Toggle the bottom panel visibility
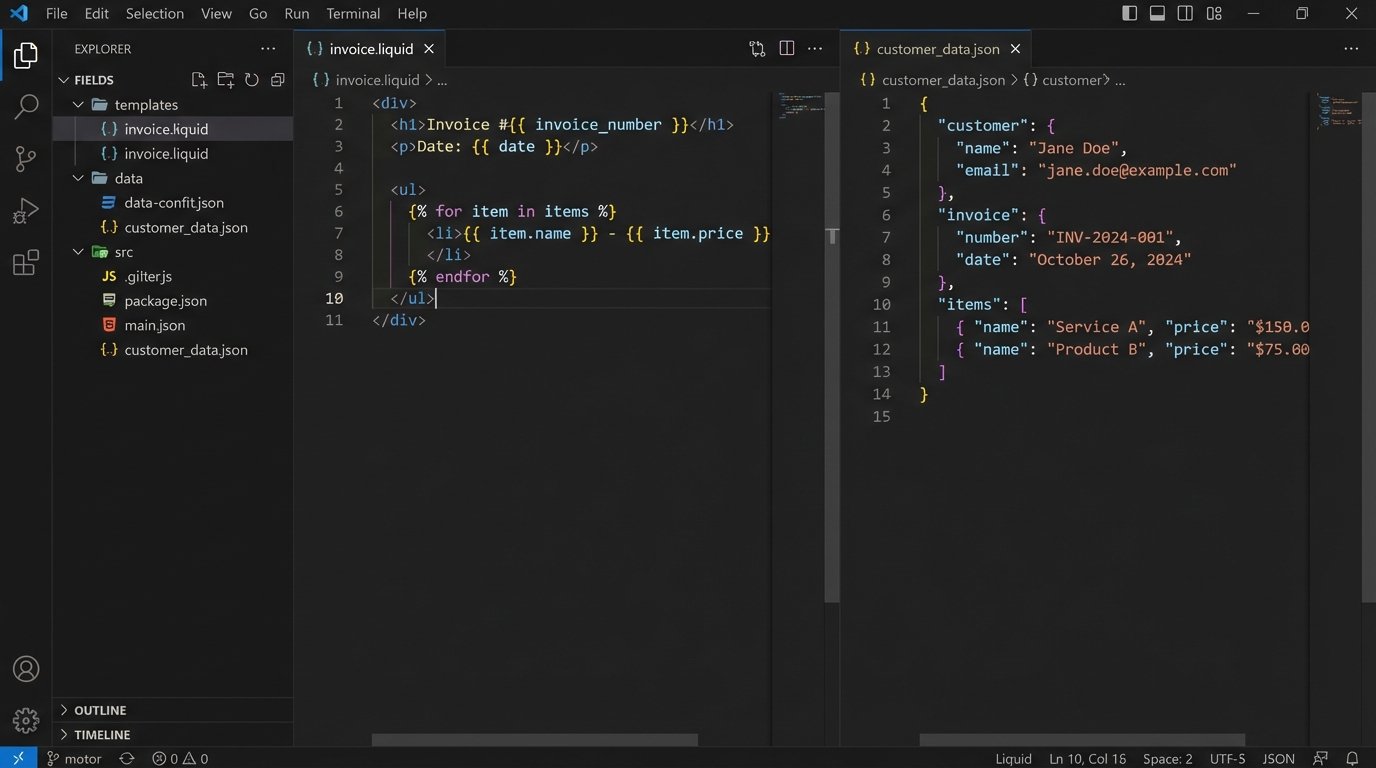 (x=1157, y=13)
